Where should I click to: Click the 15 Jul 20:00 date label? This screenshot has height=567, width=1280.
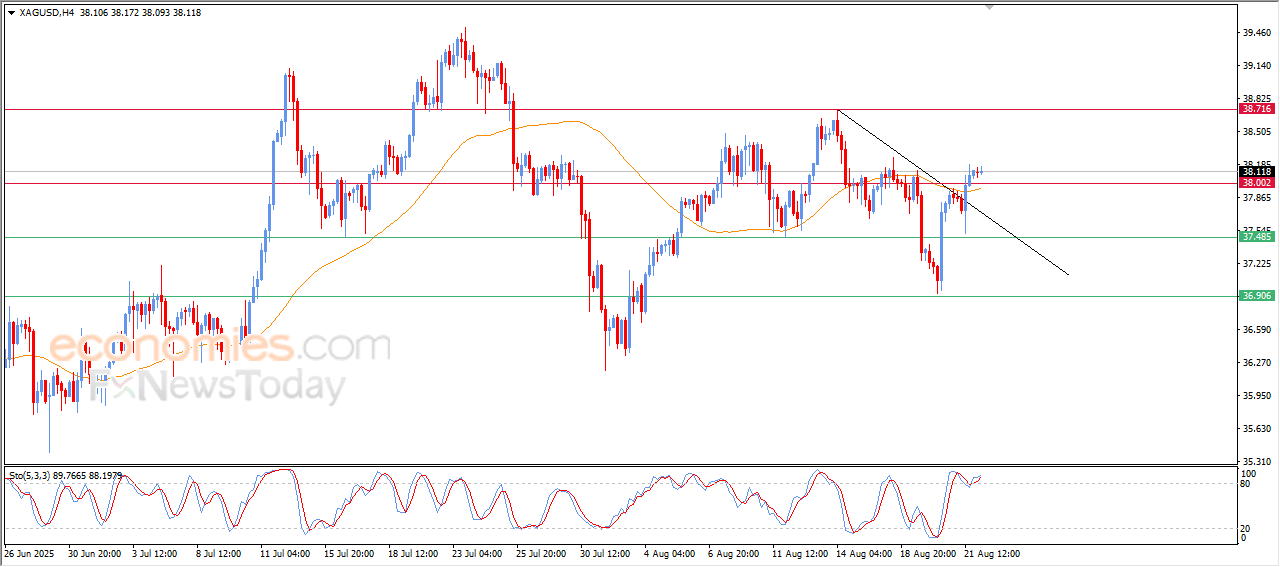click(348, 553)
